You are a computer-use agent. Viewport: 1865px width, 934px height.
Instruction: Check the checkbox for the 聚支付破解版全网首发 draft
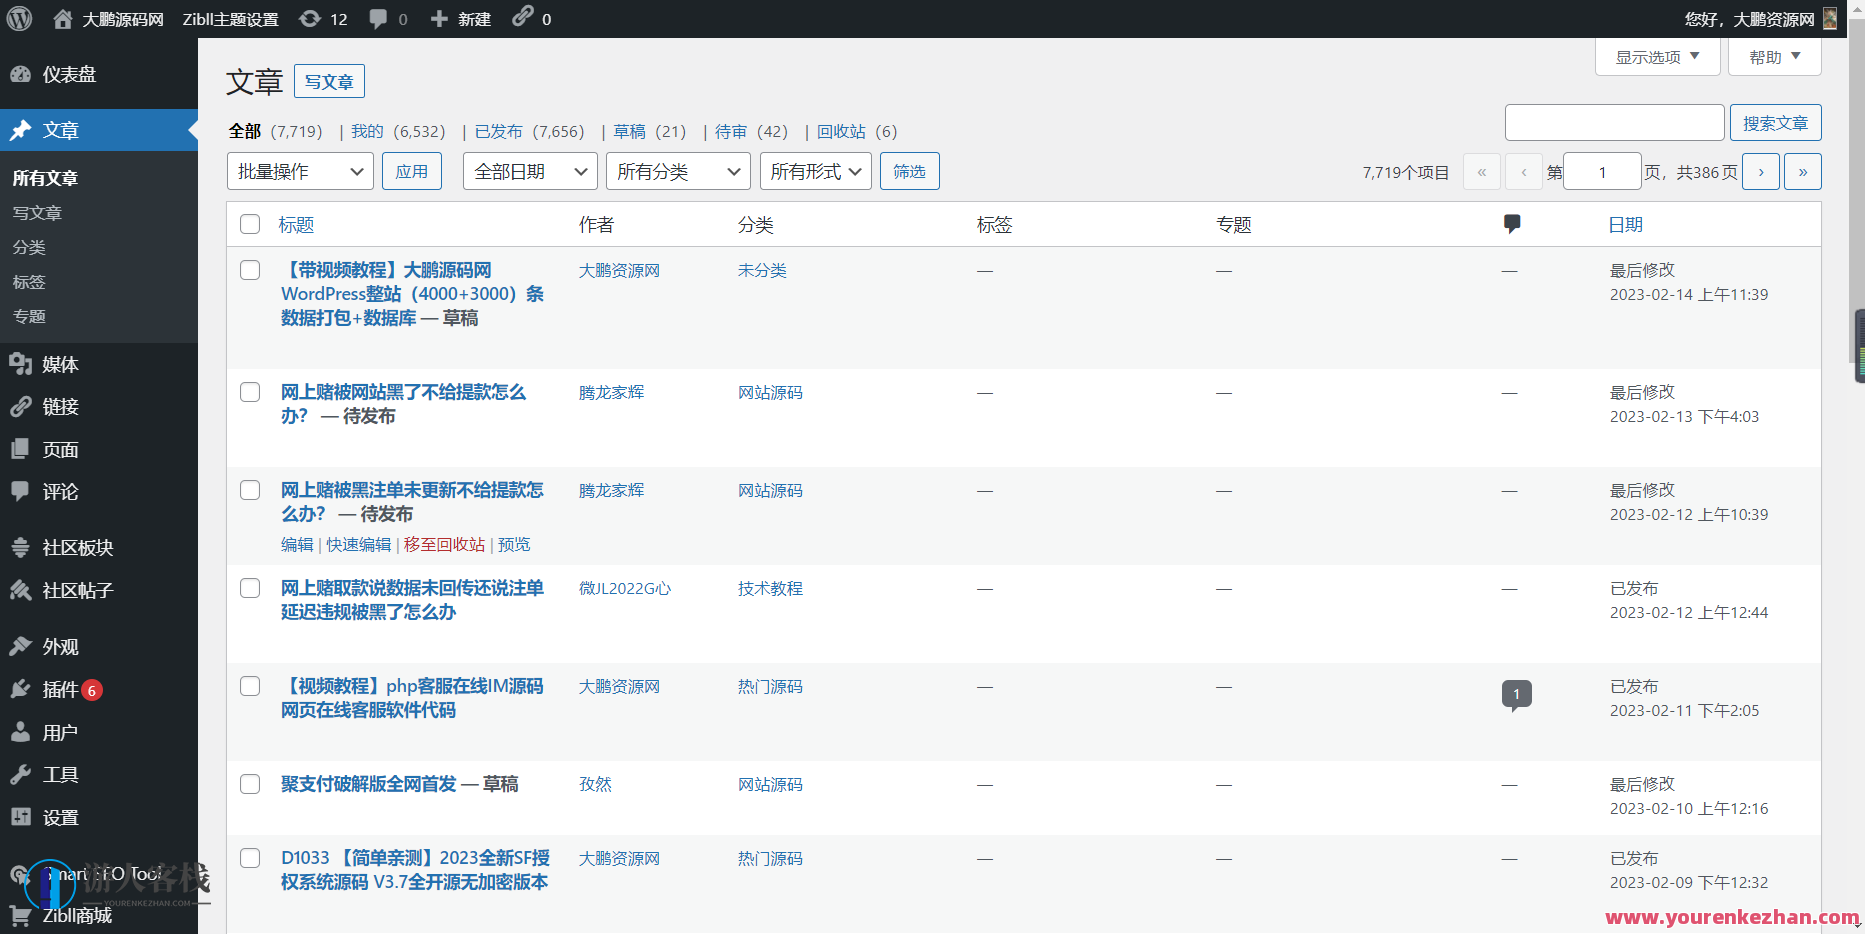point(249,784)
